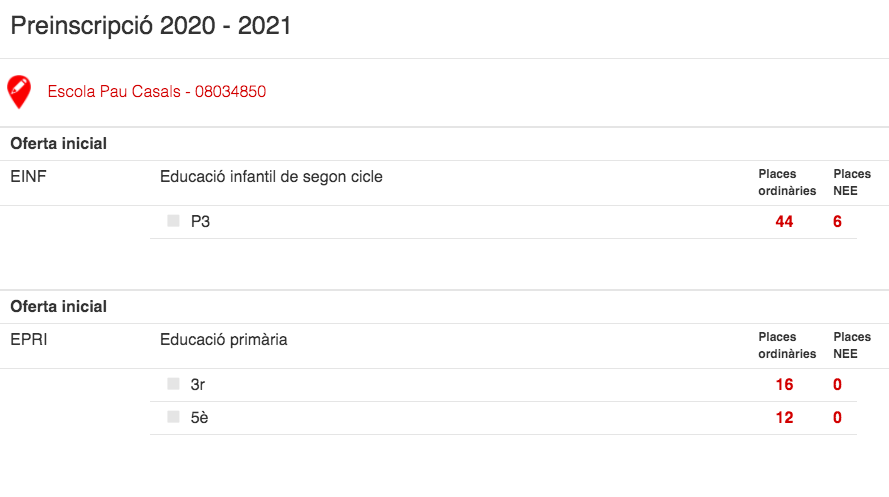Enable the 3r checkbox
Image resolution: width=889 pixels, height=497 pixels.
pyautogui.click(x=174, y=384)
